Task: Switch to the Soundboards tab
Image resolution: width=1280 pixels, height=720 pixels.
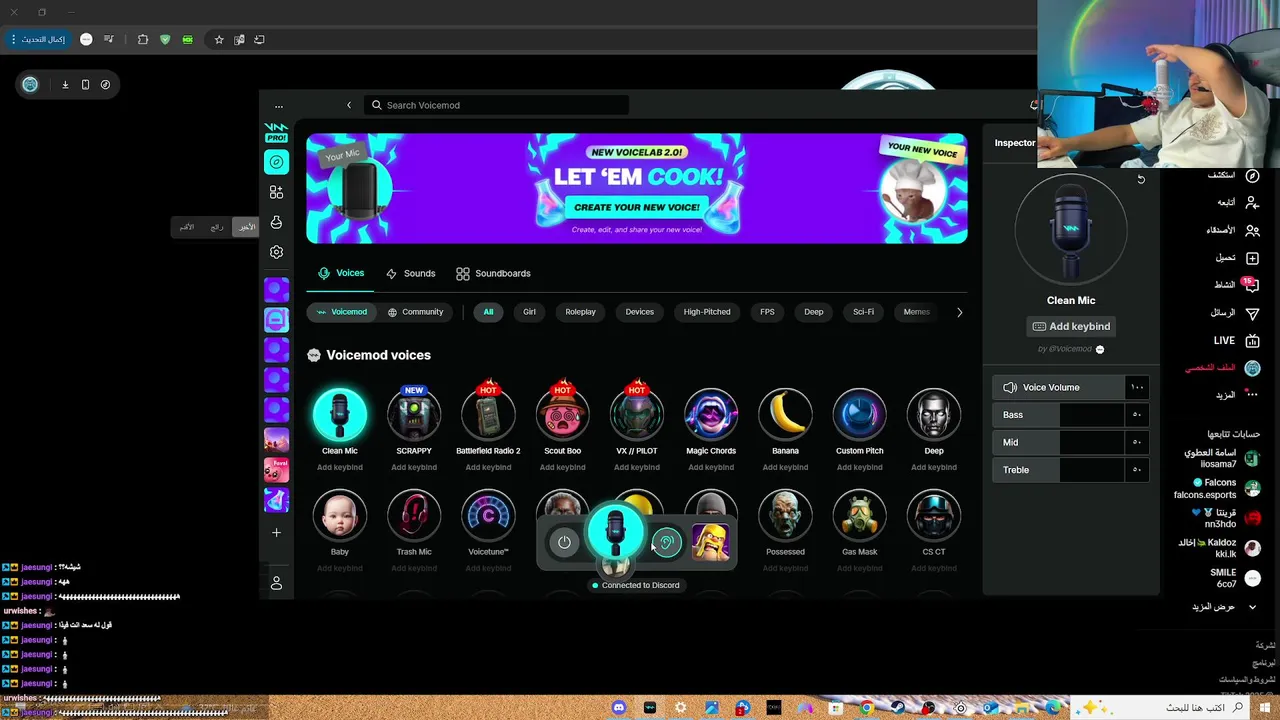Action: coord(493,273)
